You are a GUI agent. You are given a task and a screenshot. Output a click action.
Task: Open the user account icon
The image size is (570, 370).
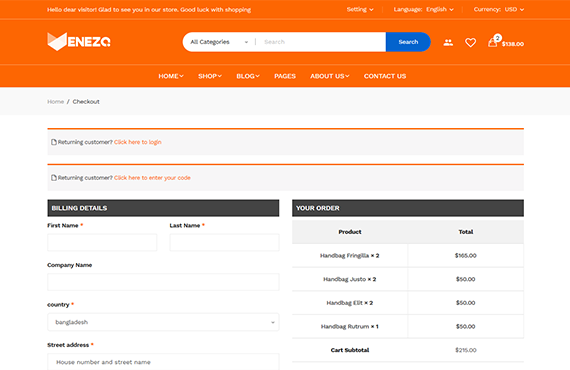pos(448,43)
